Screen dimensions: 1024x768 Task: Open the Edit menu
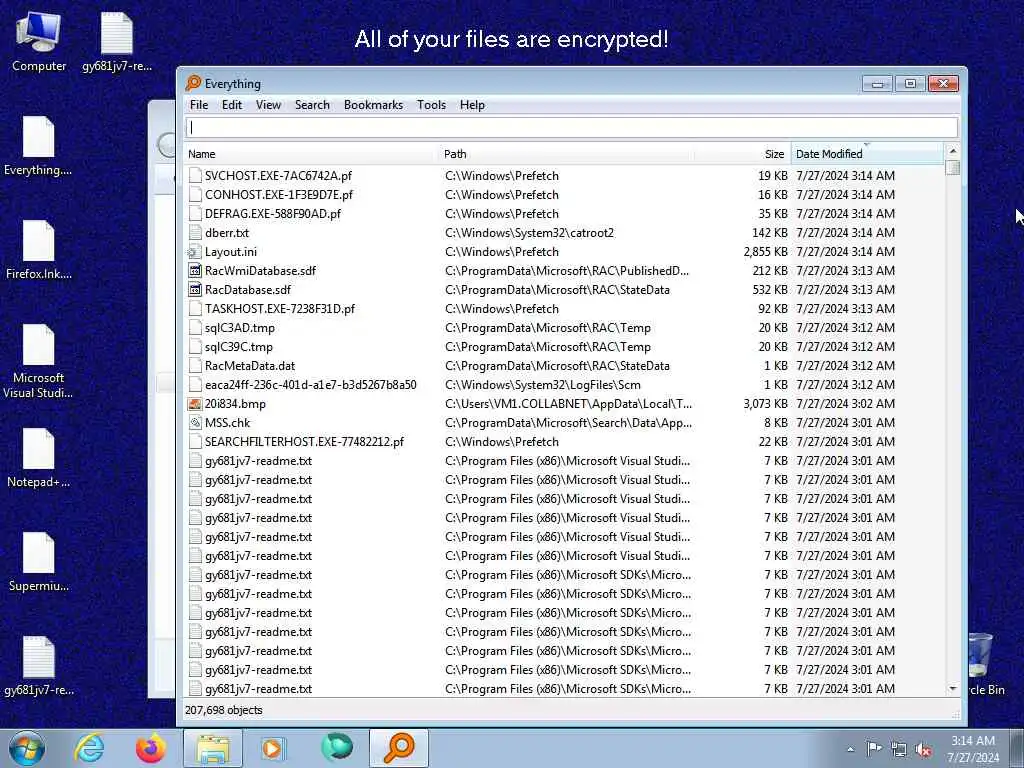(x=232, y=104)
